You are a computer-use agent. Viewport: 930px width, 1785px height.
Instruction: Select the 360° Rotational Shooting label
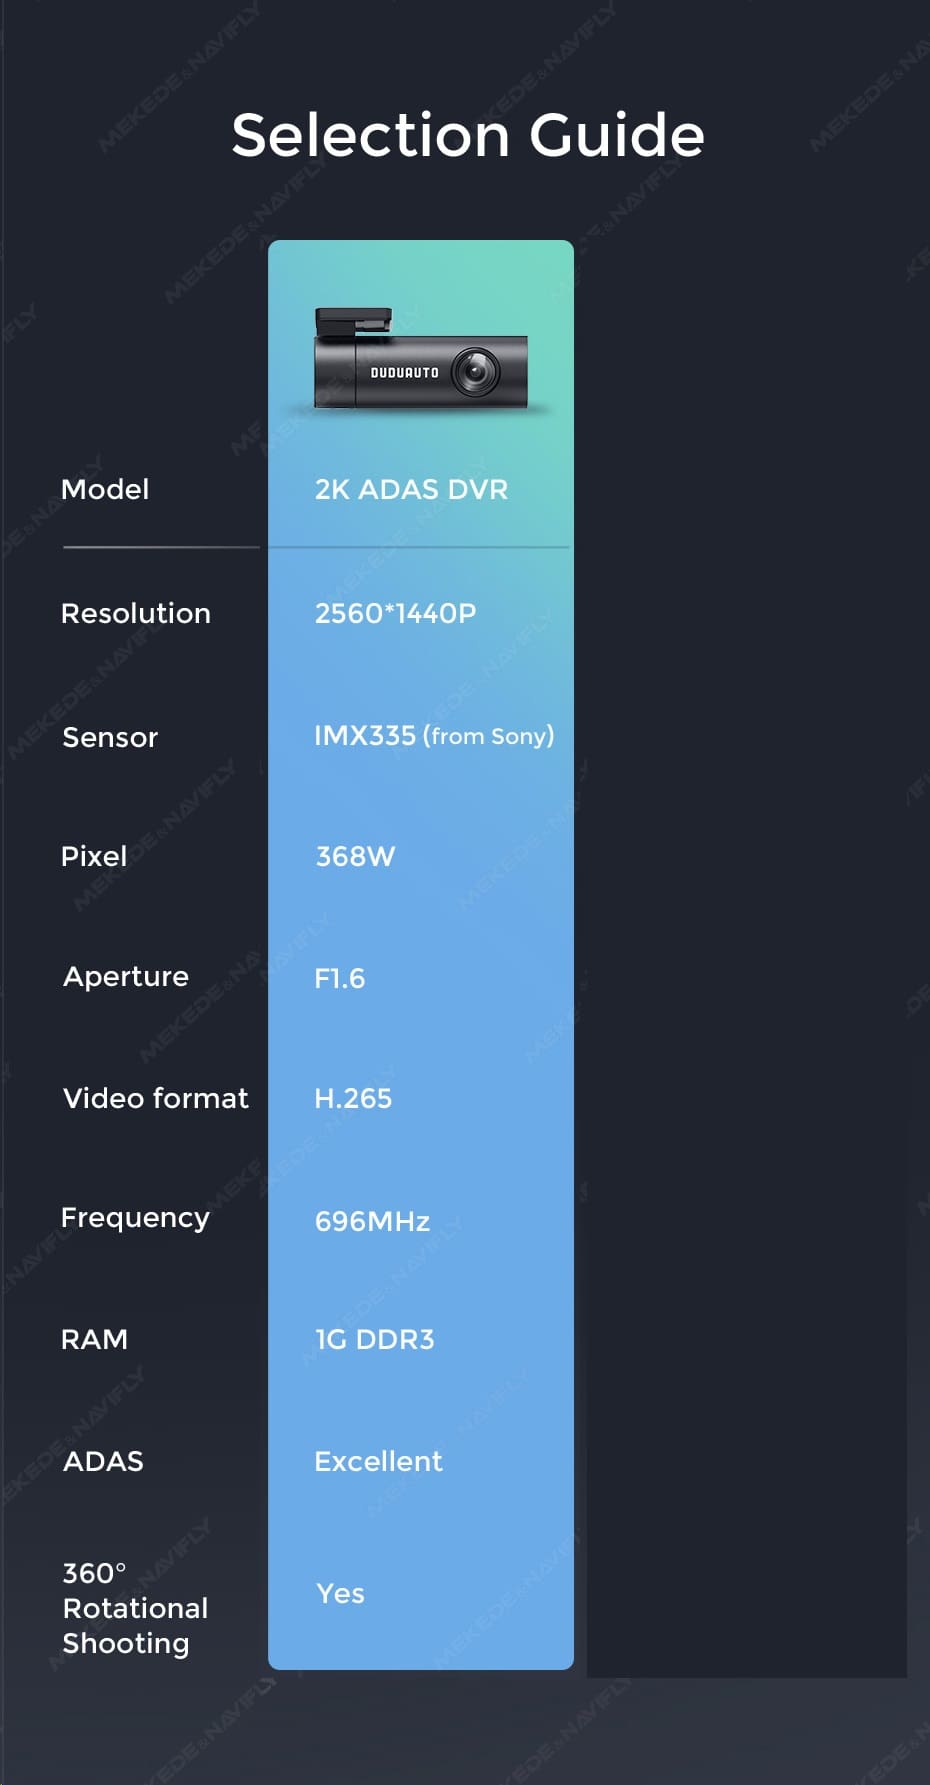(136, 1608)
